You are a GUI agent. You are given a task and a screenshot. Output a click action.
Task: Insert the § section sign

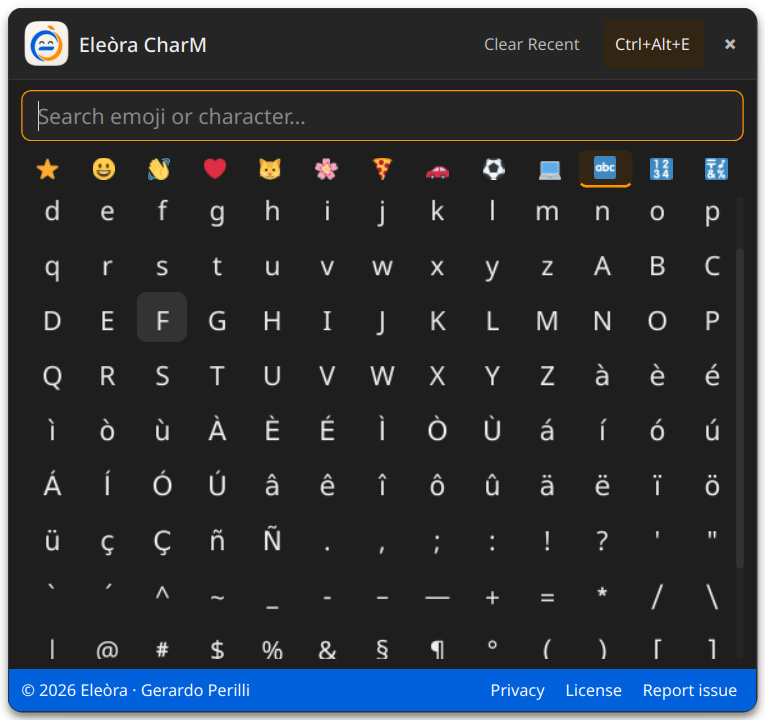(x=382, y=649)
